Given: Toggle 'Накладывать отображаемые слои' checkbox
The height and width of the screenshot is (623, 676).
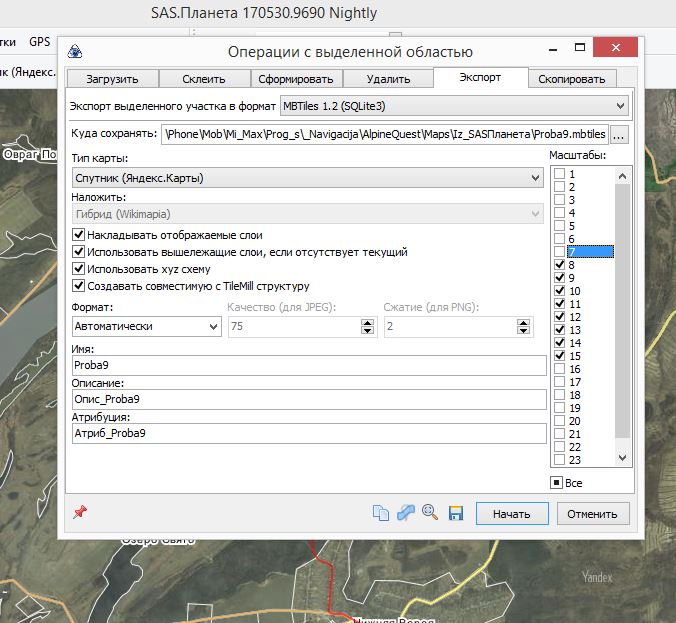Looking at the screenshot, I should (x=79, y=235).
